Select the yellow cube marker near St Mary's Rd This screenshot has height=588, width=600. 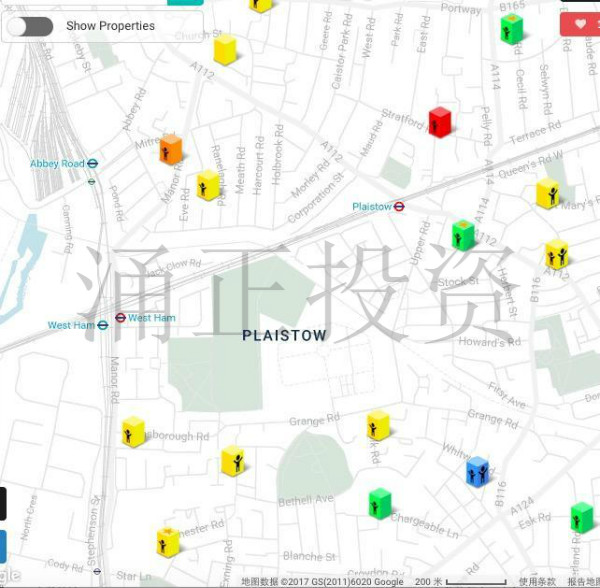coord(547,194)
